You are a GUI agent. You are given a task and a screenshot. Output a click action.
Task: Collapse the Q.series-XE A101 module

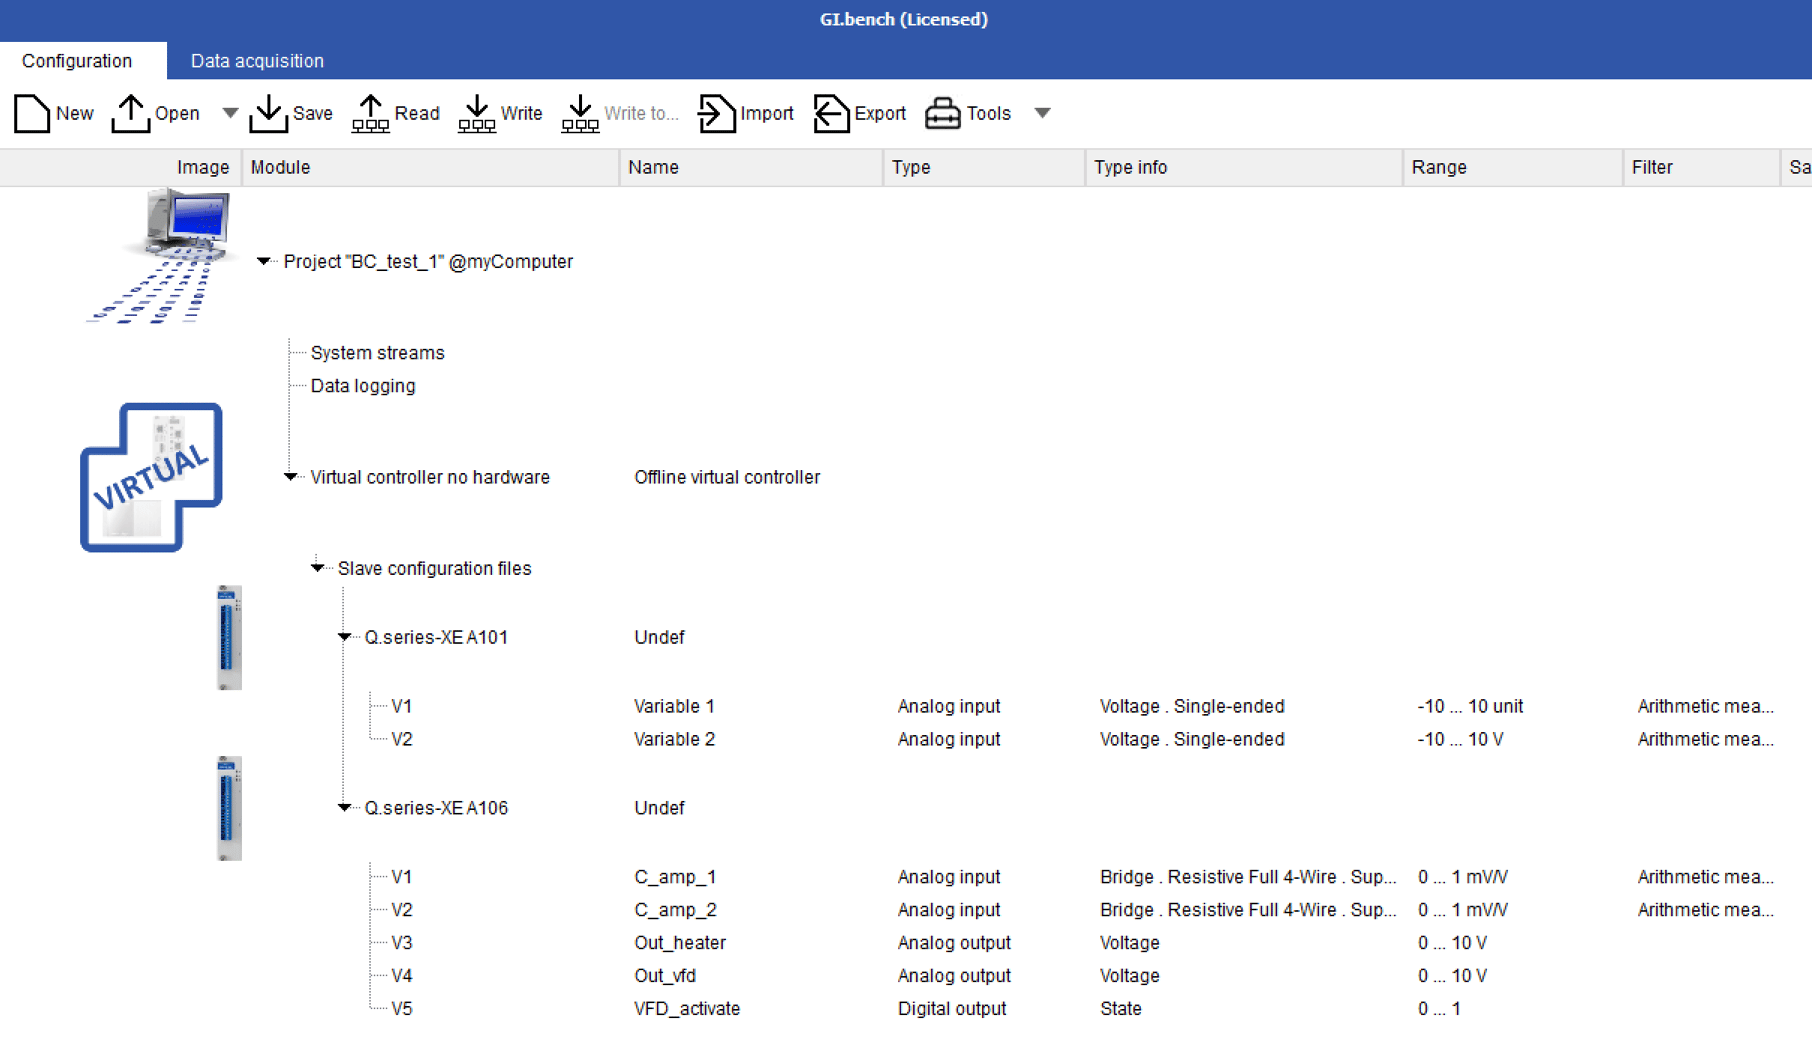point(344,637)
